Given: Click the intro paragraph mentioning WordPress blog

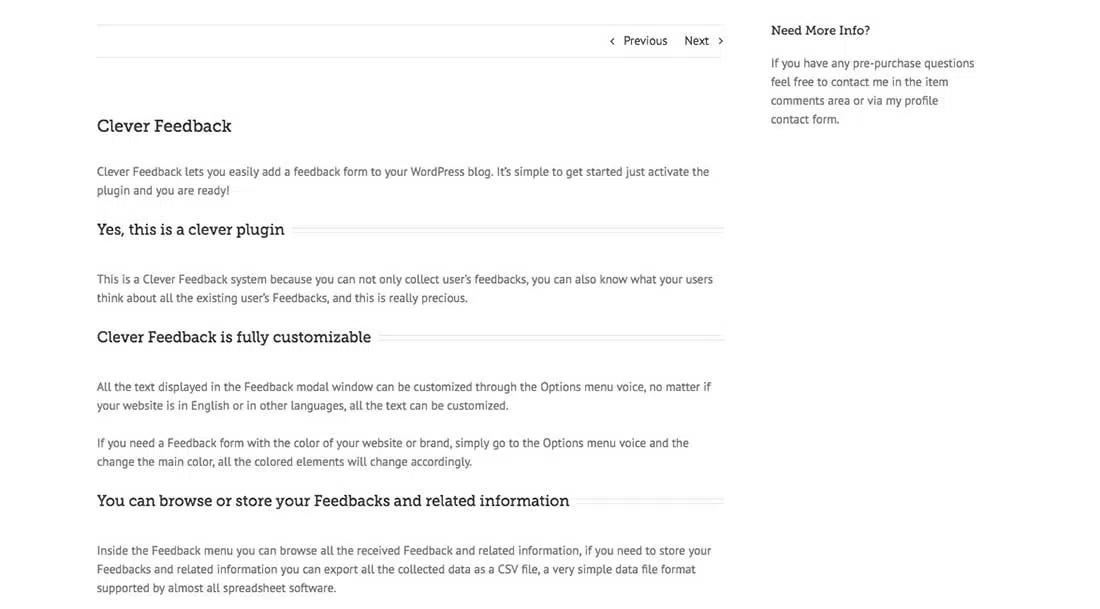Looking at the screenshot, I should (403, 181).
